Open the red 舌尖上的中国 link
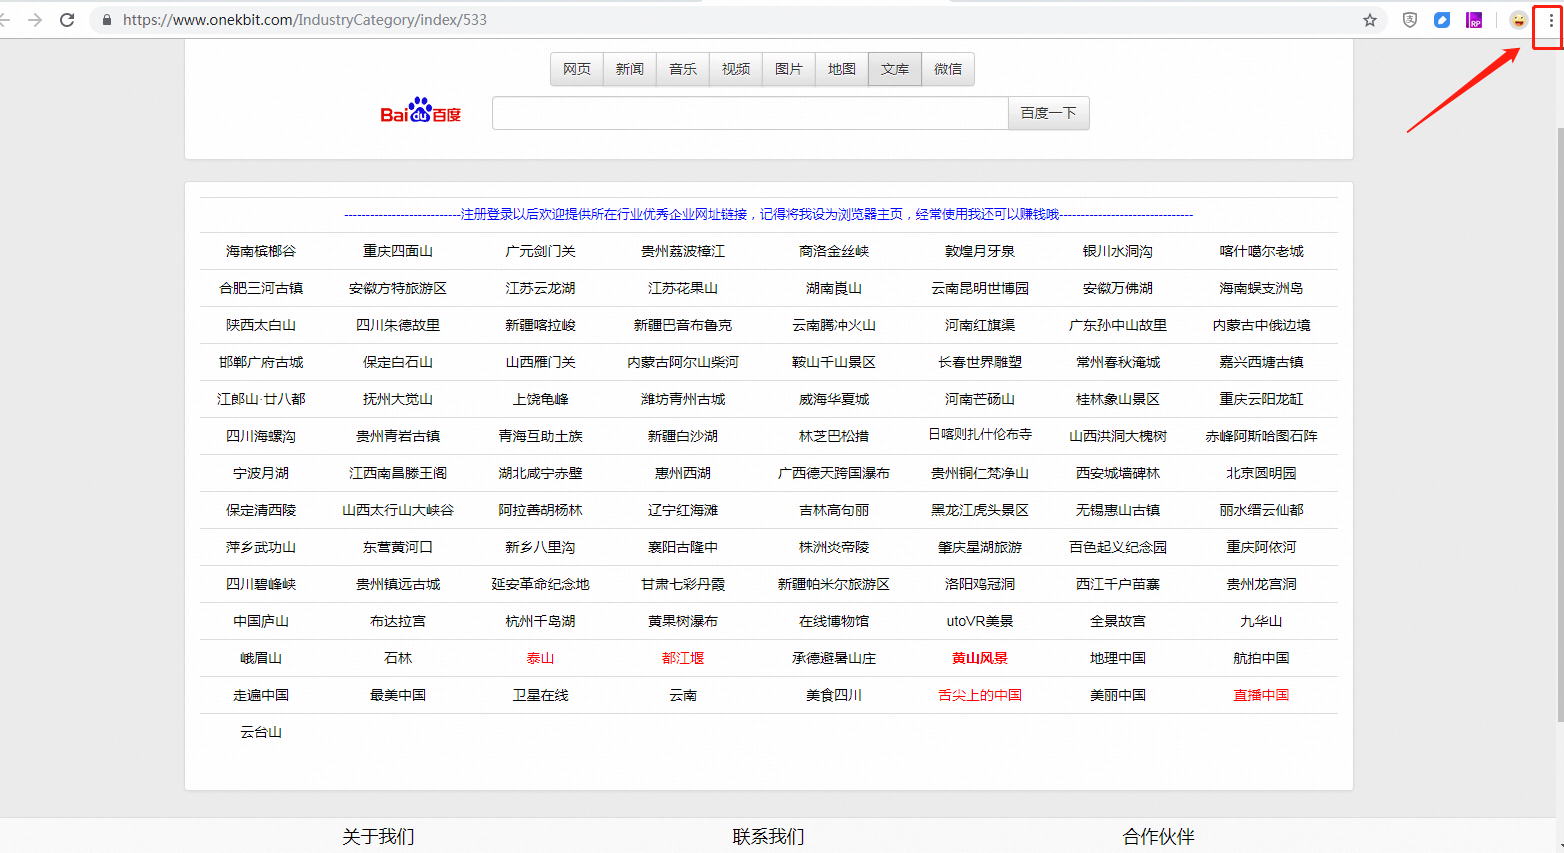 [x=980, y=695]
